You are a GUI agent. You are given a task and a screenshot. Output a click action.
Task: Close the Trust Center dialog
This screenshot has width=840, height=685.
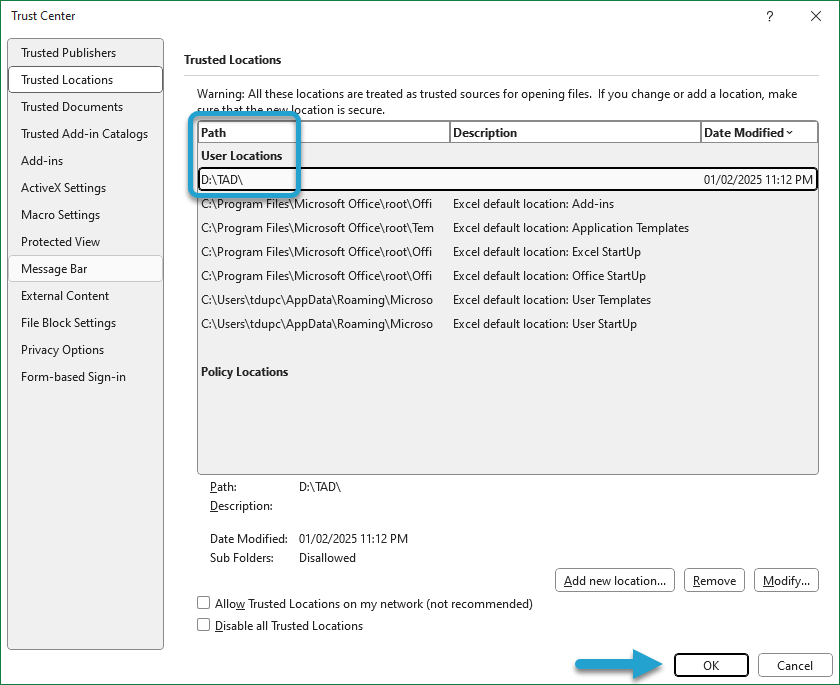pos(816,16)
